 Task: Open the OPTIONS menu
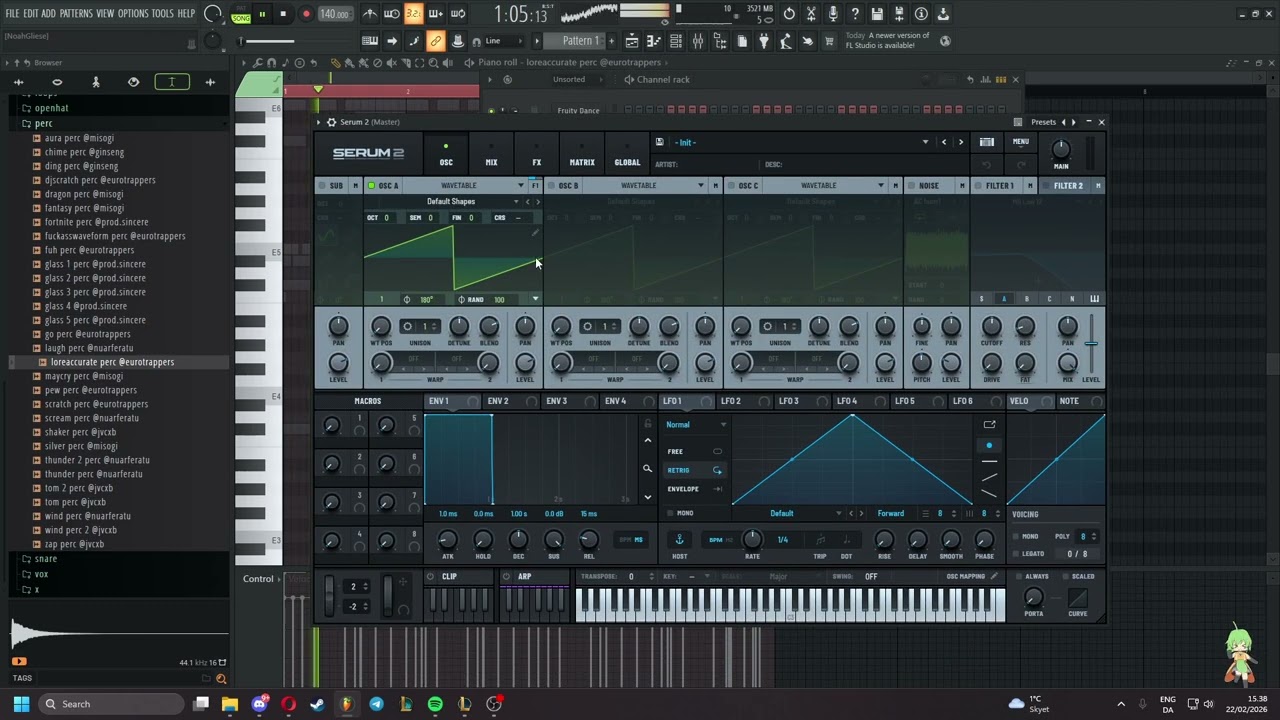133,14
